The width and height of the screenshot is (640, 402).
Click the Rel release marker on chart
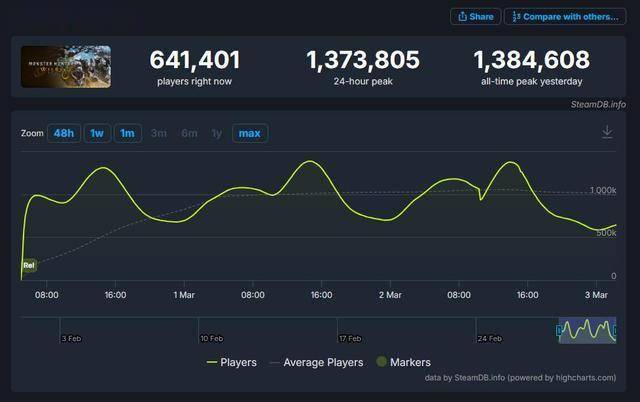(29, 265)
